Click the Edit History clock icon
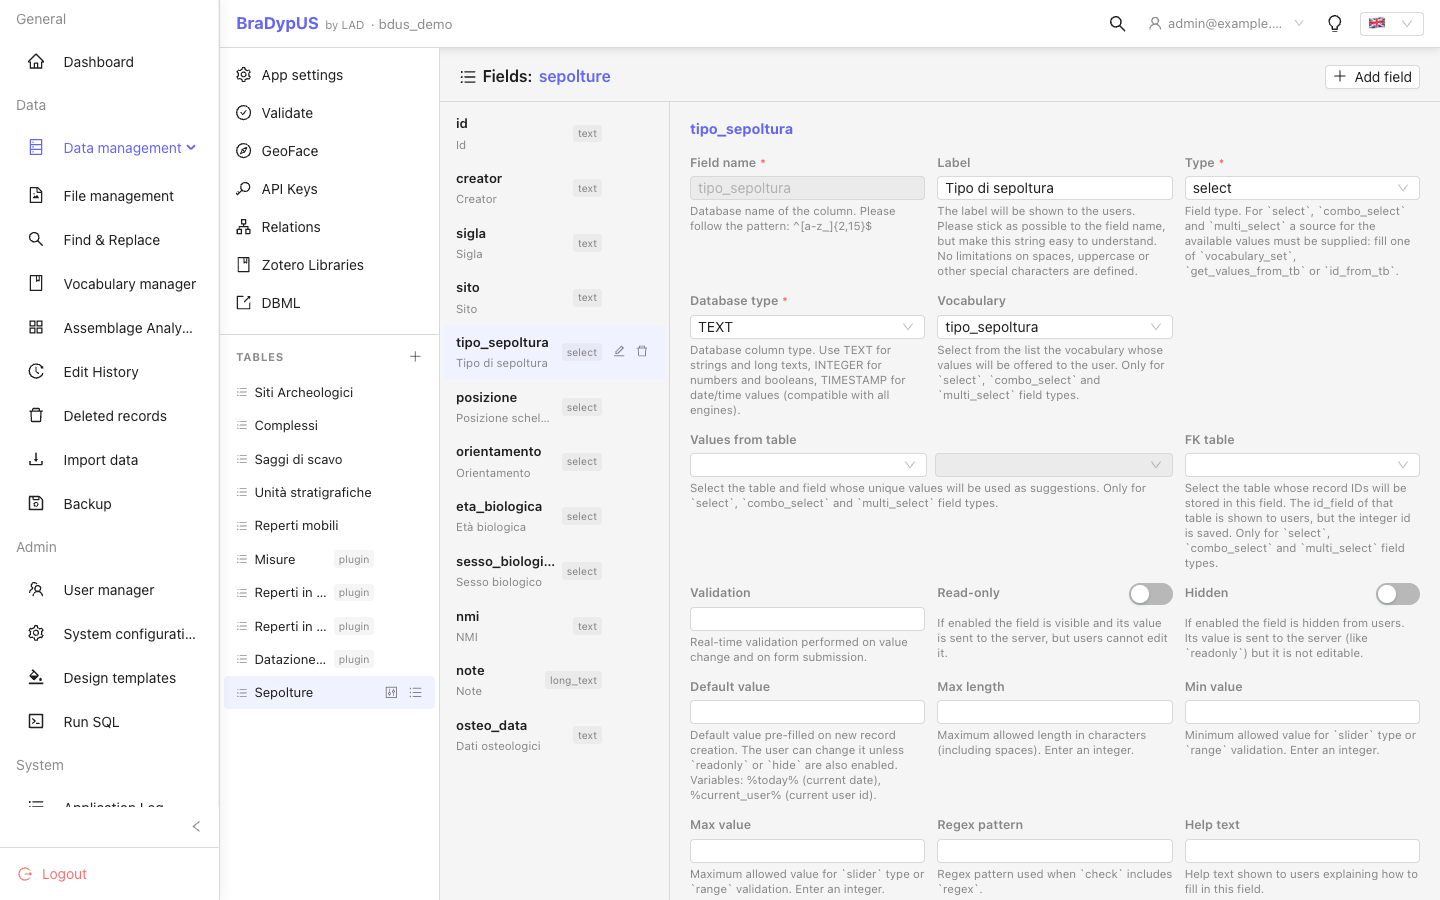The width and height of the screenshot is (1440, 900). coord(36,372)
